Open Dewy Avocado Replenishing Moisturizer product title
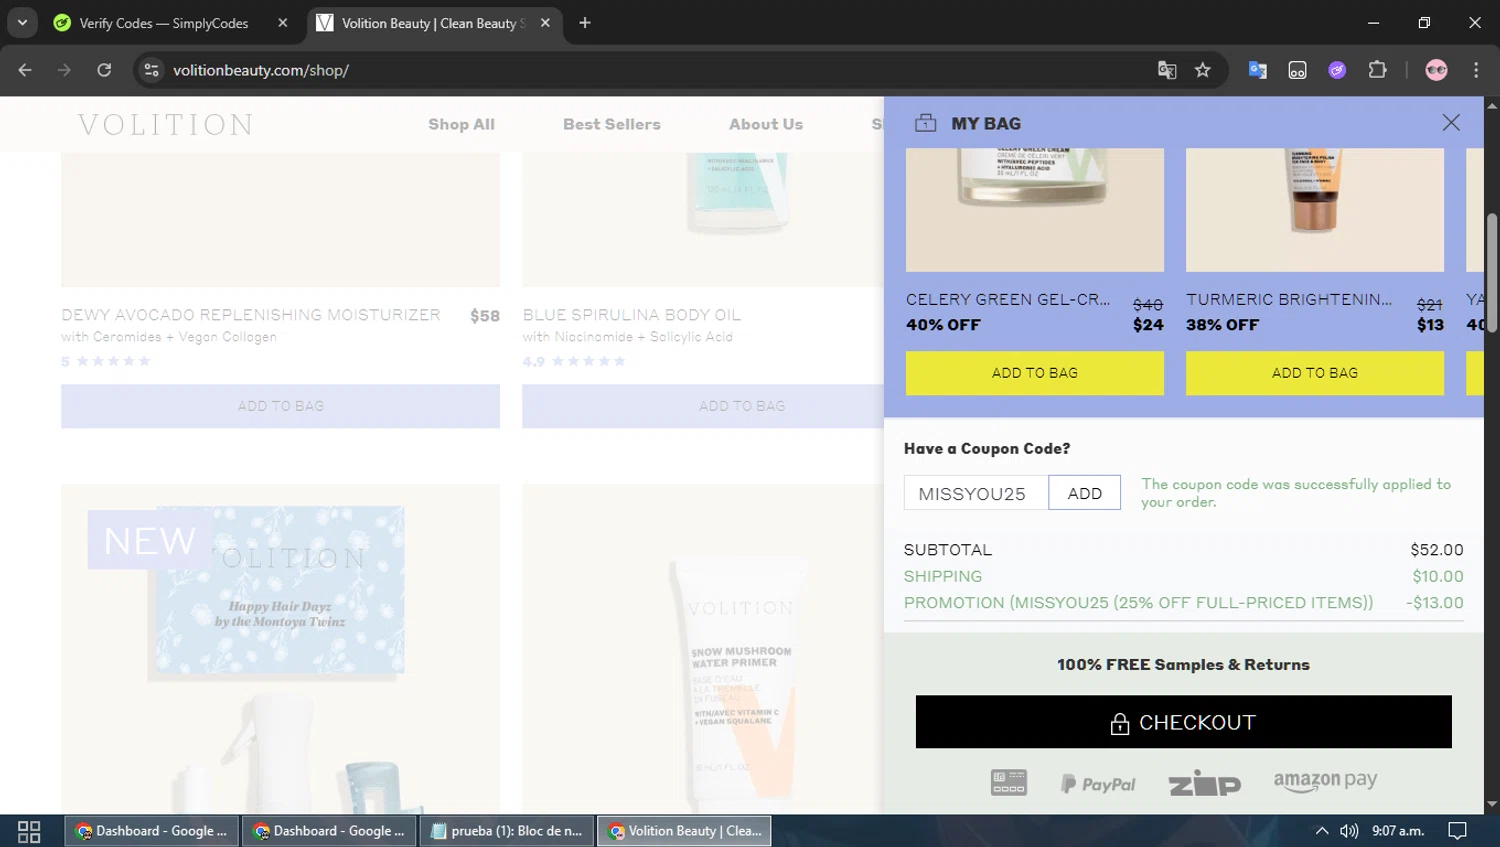Viewport: 1500px width, 847px height. [x=251, y=315]
